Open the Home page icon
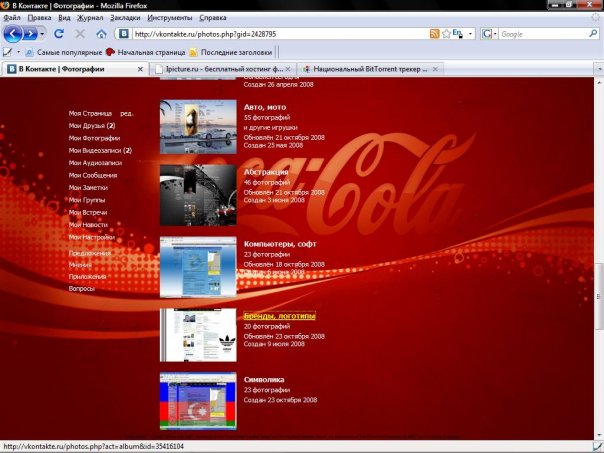The height and width of the screenshot is (453, 604). tap(101, 34)
